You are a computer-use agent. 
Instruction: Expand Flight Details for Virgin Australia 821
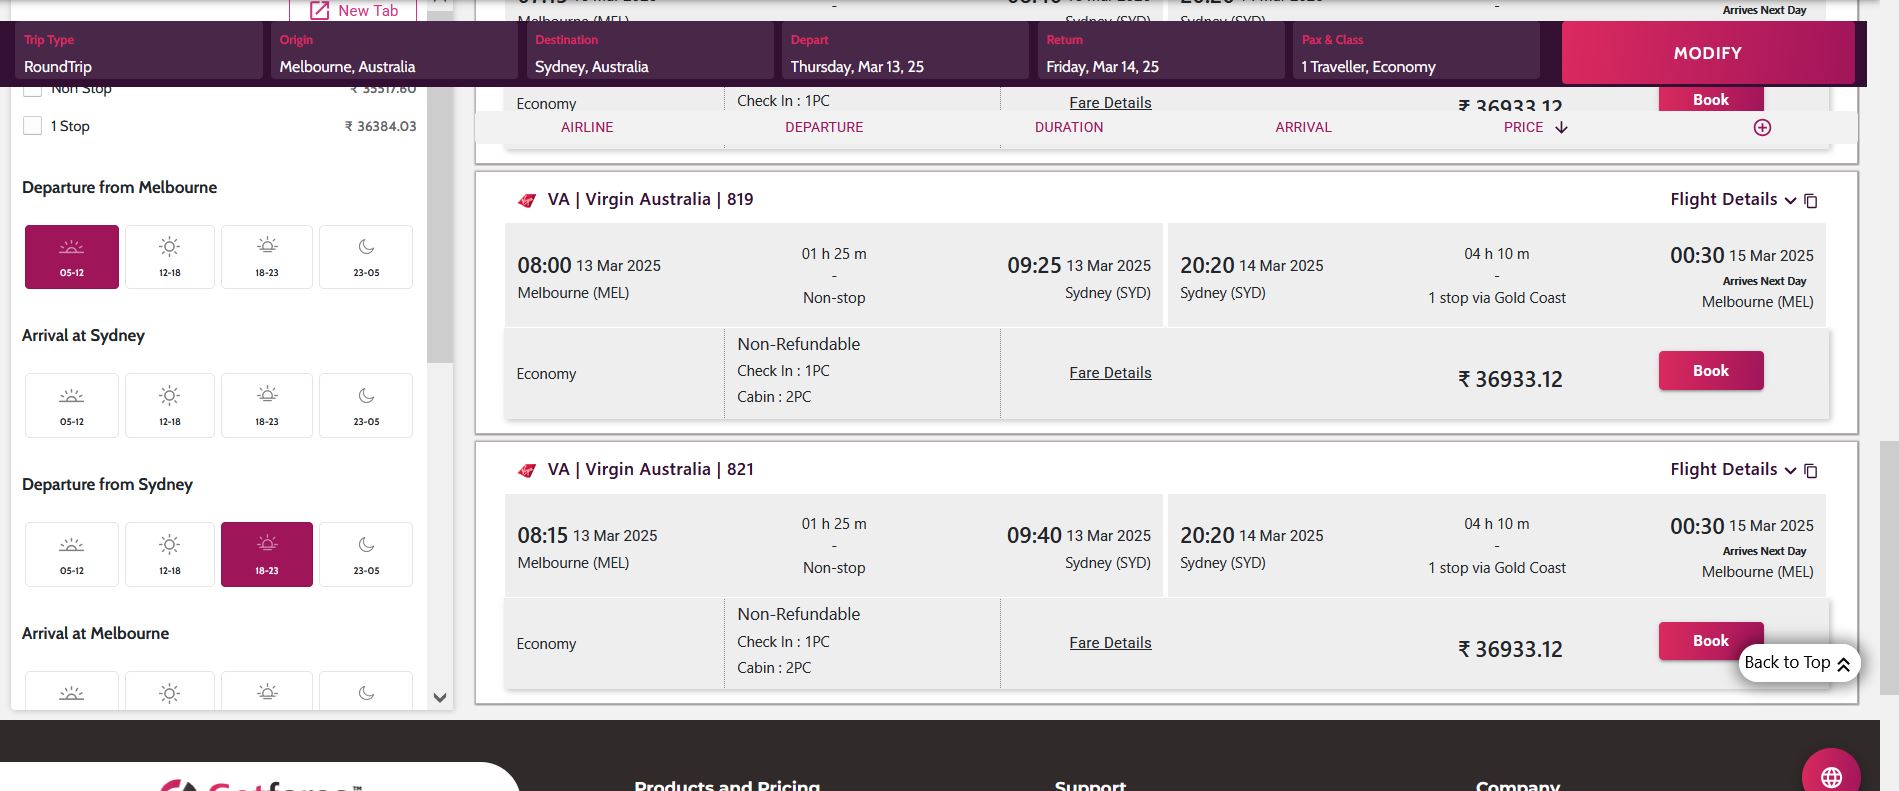(x=1732, y=470)
